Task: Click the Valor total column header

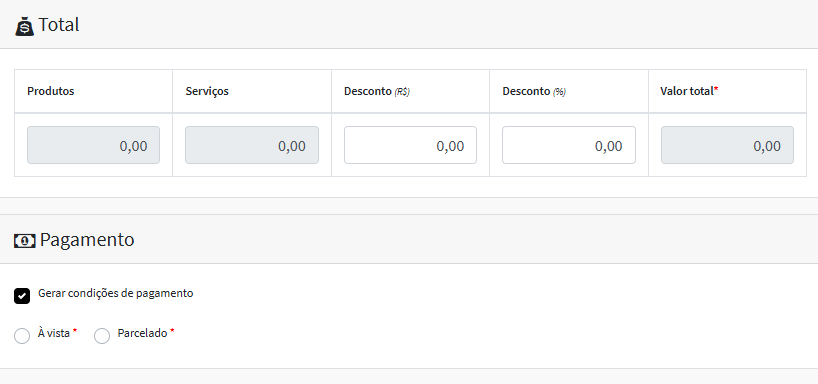Action: 689,91
